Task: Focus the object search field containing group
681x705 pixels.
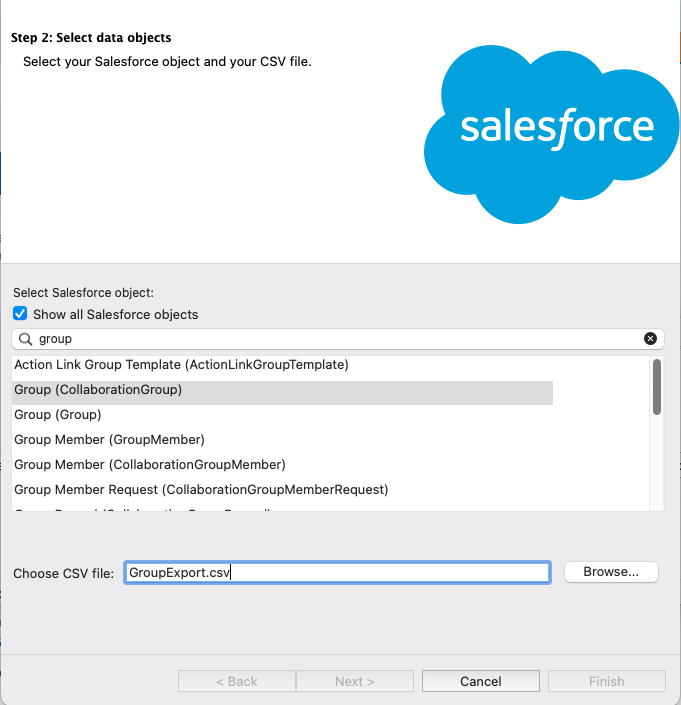Action: (x=338, y=339)
